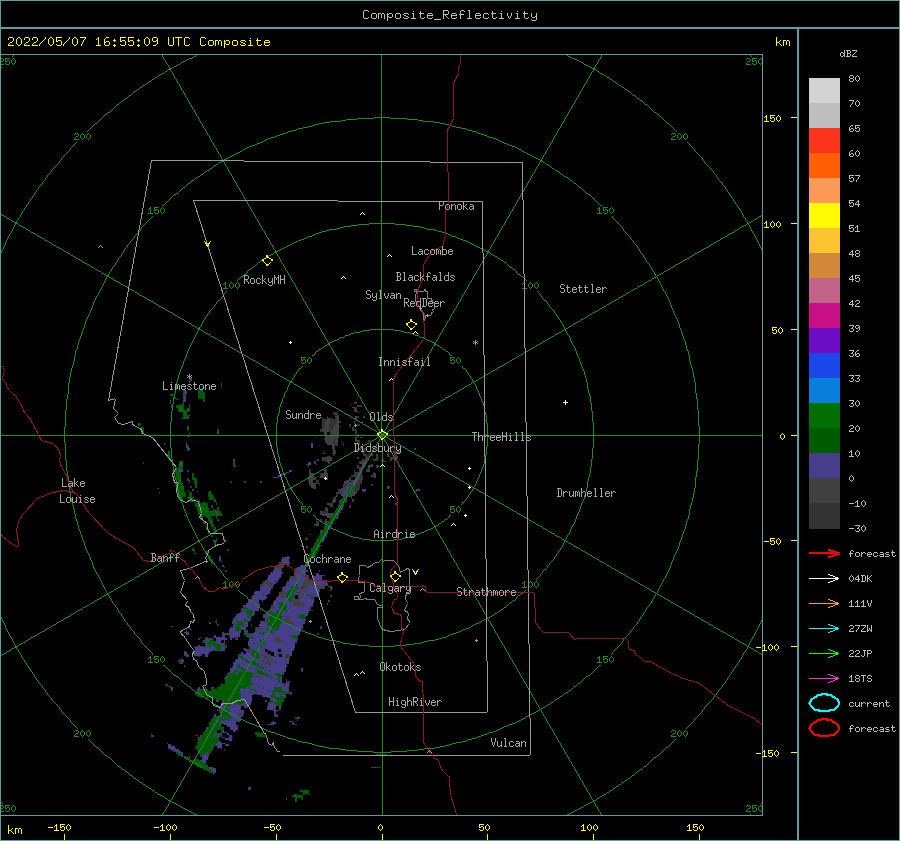900x841 pixels.
Task: Click the white 04DK arrow icon
Action: click(x=824, y=578)
